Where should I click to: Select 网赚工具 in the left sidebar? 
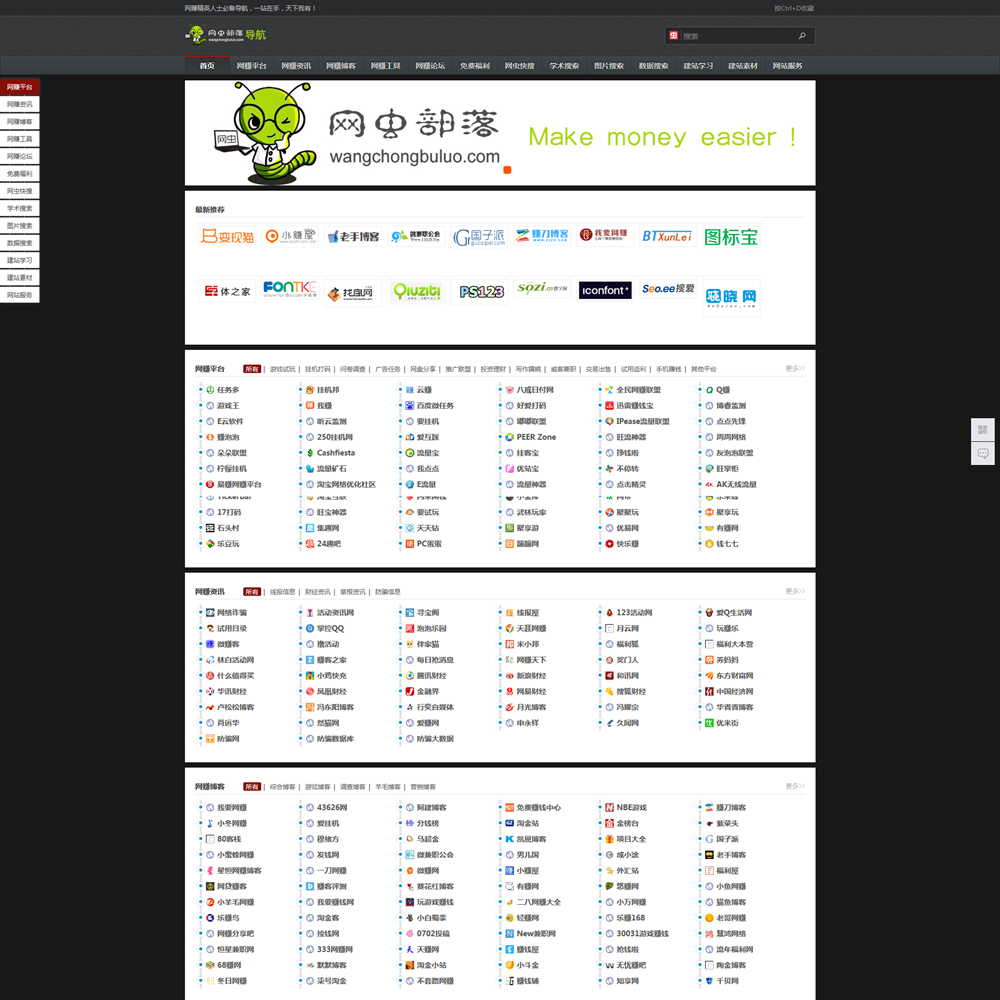click(20, 139)
